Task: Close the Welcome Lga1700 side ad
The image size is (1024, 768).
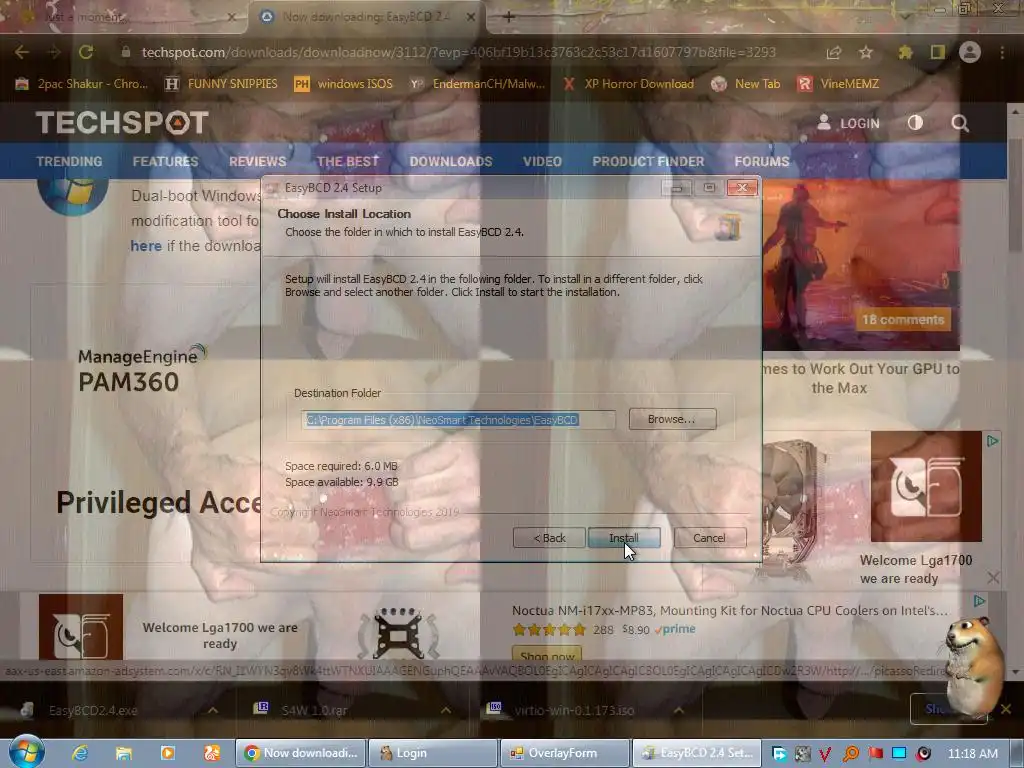Action: pos(993,577)
